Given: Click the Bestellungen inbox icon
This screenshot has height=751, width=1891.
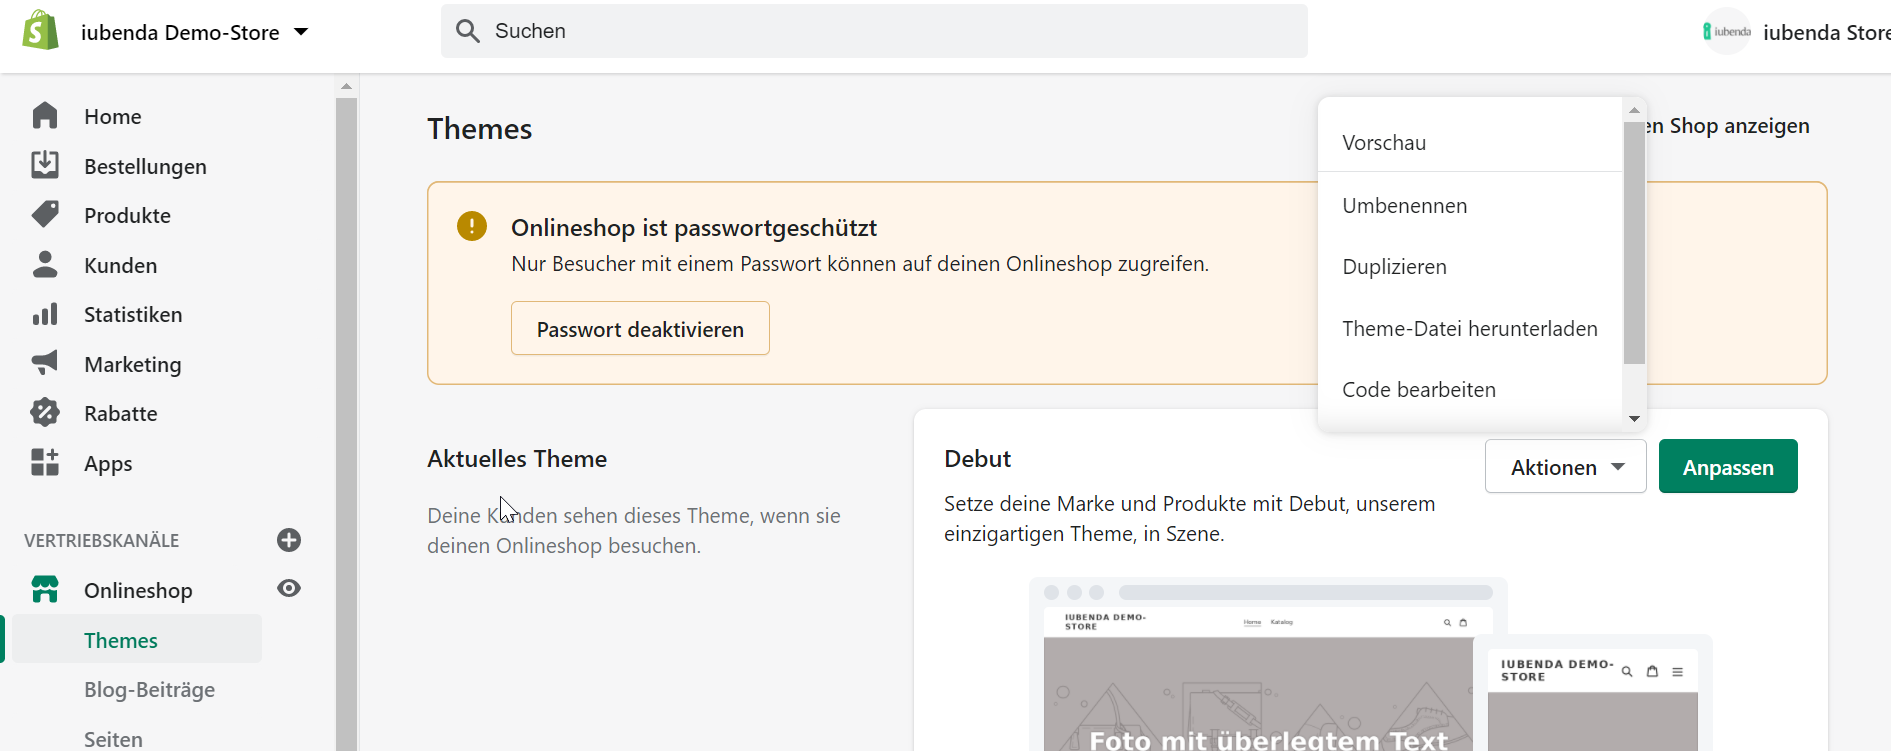Looking at the screenshot, I should click(45, 165).
